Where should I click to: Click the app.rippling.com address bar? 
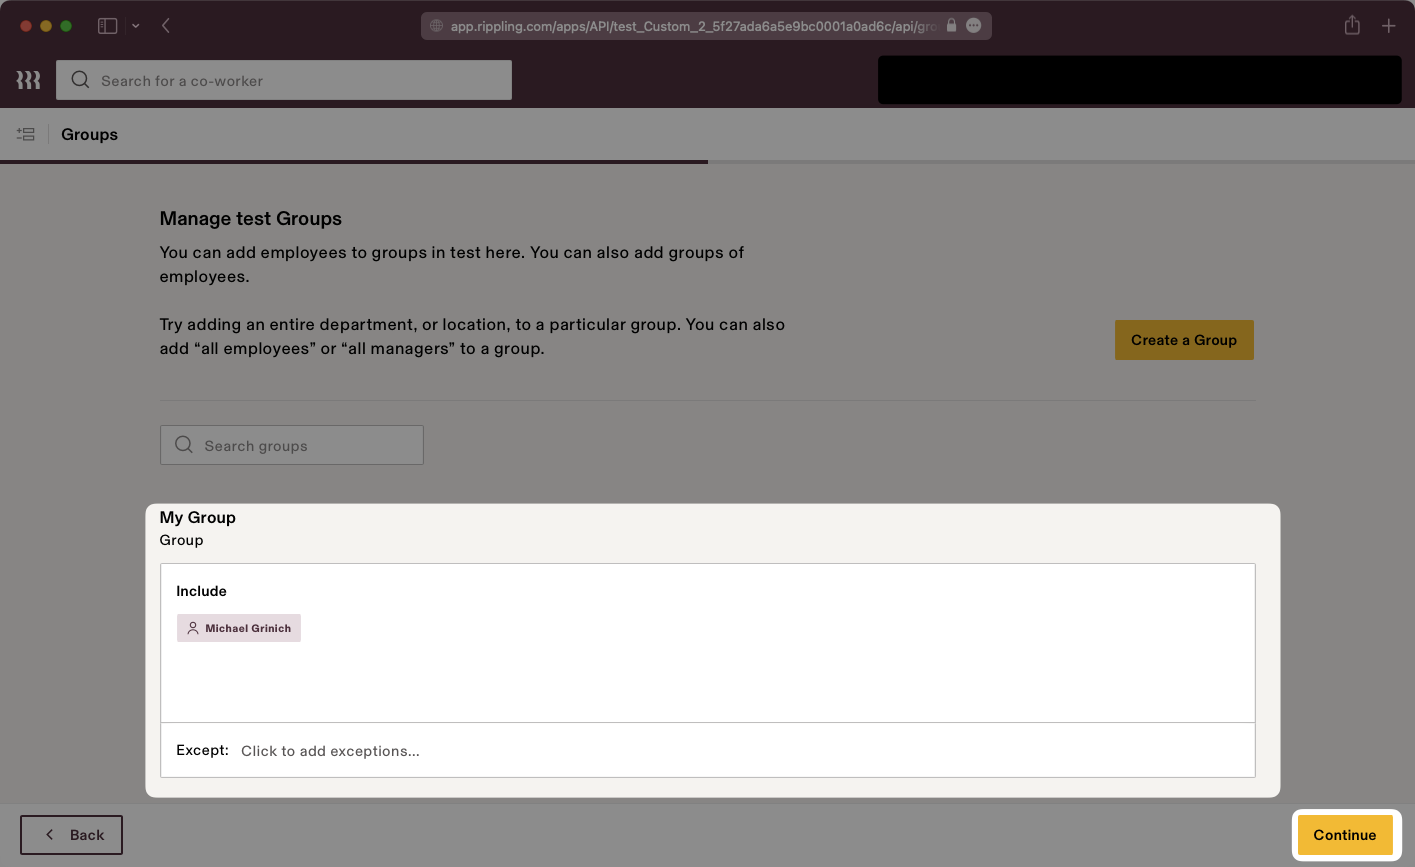pyautogui.click(x=700, y=25)
